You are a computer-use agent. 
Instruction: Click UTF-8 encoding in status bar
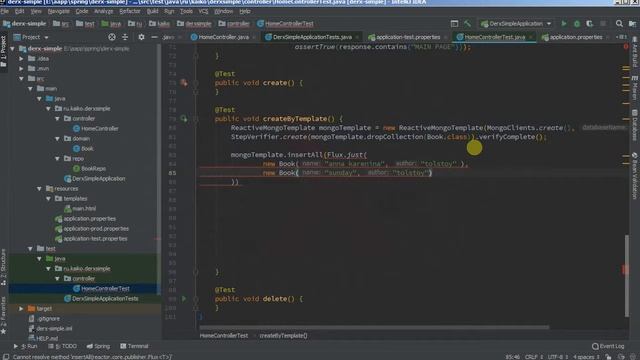click(558, 357)
